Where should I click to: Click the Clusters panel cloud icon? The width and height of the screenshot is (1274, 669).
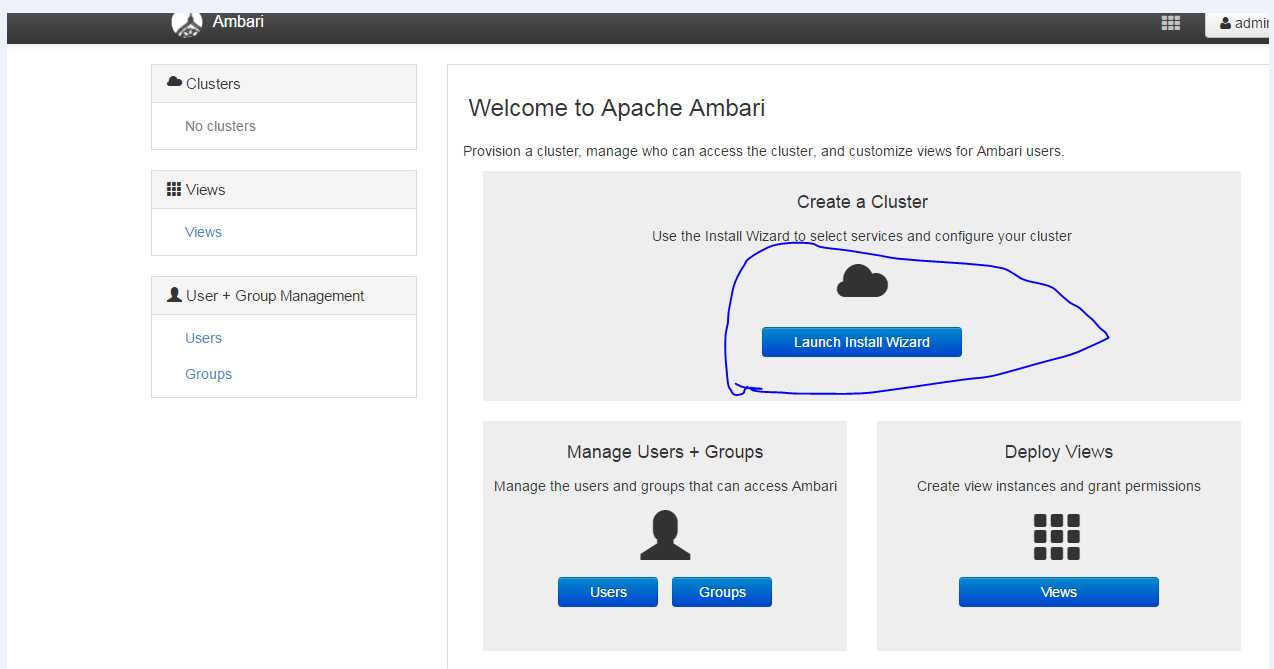coord(174,82)
